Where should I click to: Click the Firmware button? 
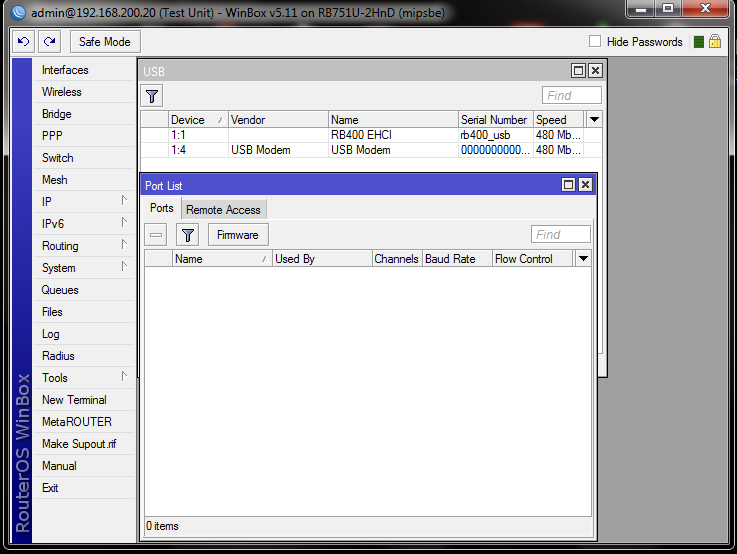click(x=238, y=234)
